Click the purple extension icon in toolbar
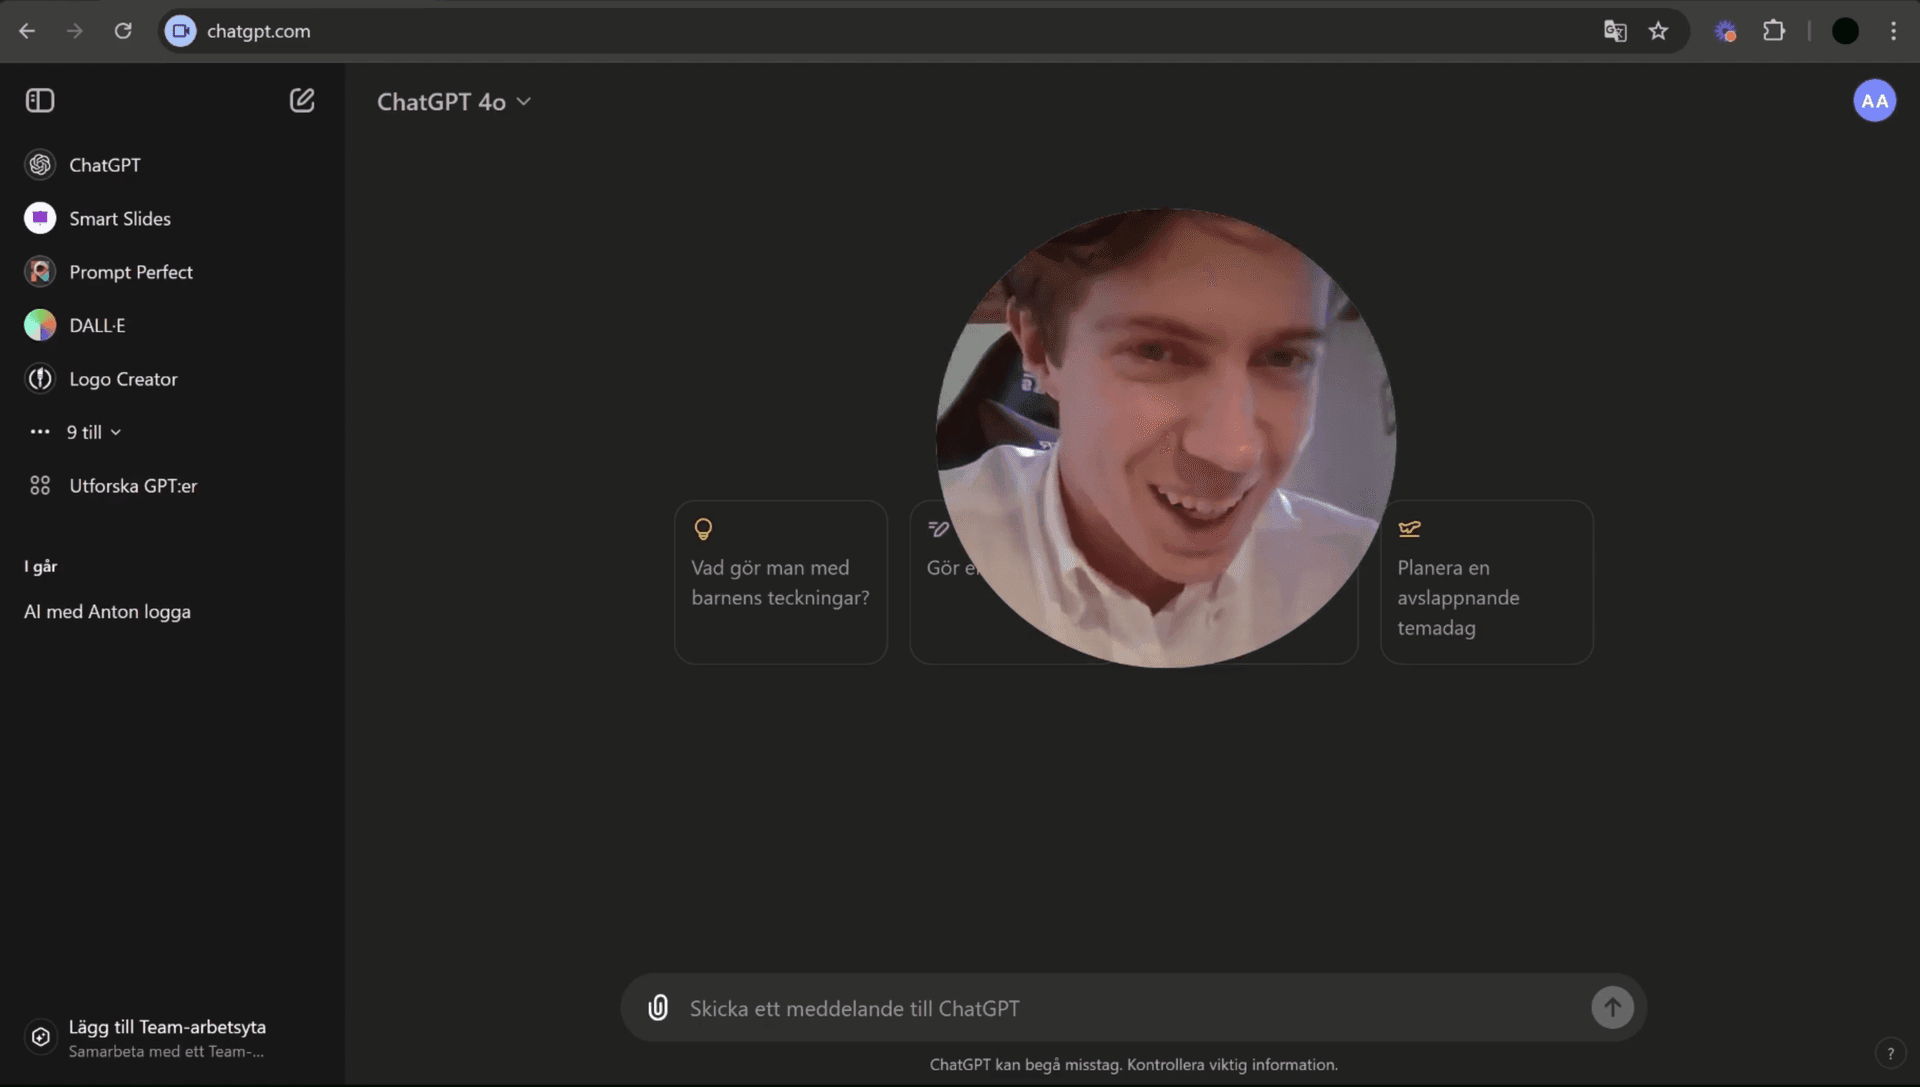 1725,31
